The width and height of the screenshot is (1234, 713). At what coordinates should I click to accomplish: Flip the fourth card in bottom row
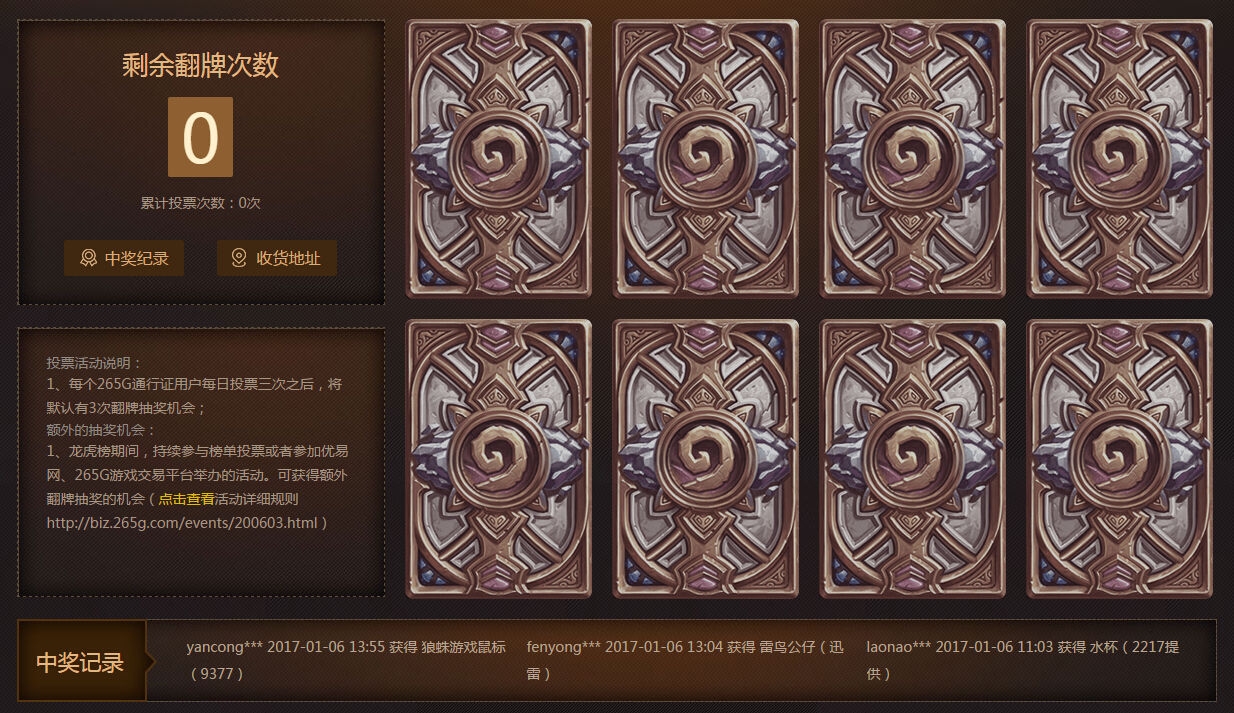1120,459
